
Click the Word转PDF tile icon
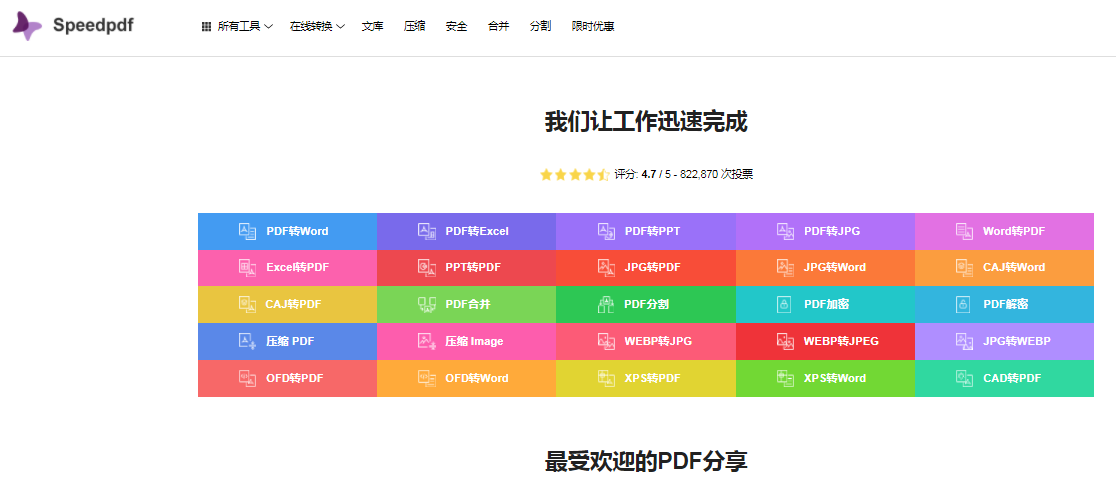coord(964,231)
